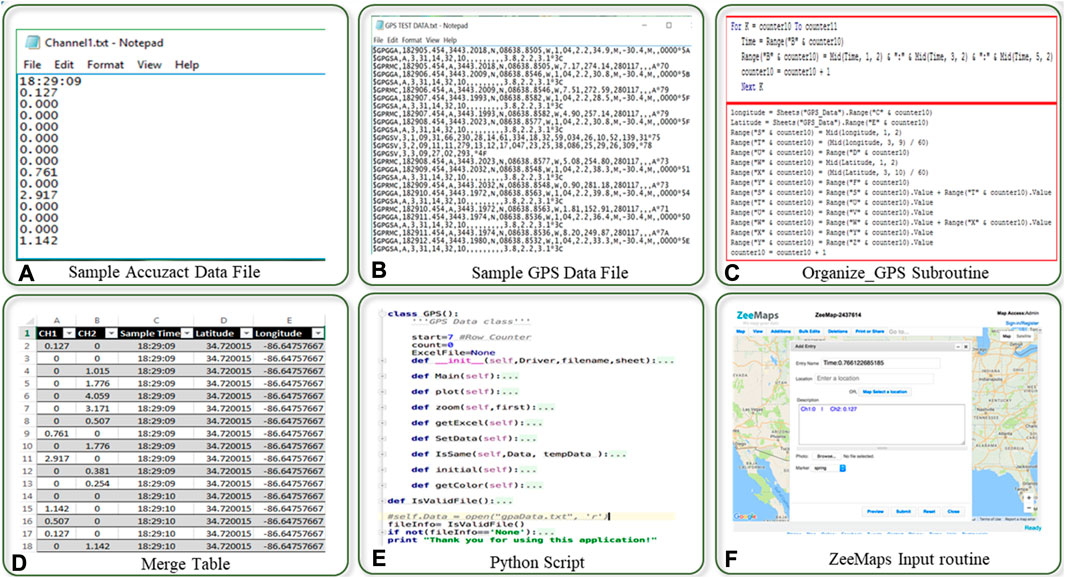Open the Bulk Edits menu in ZeeMaps
This screenshot has height=578, width=1065.
pos(809,331)
